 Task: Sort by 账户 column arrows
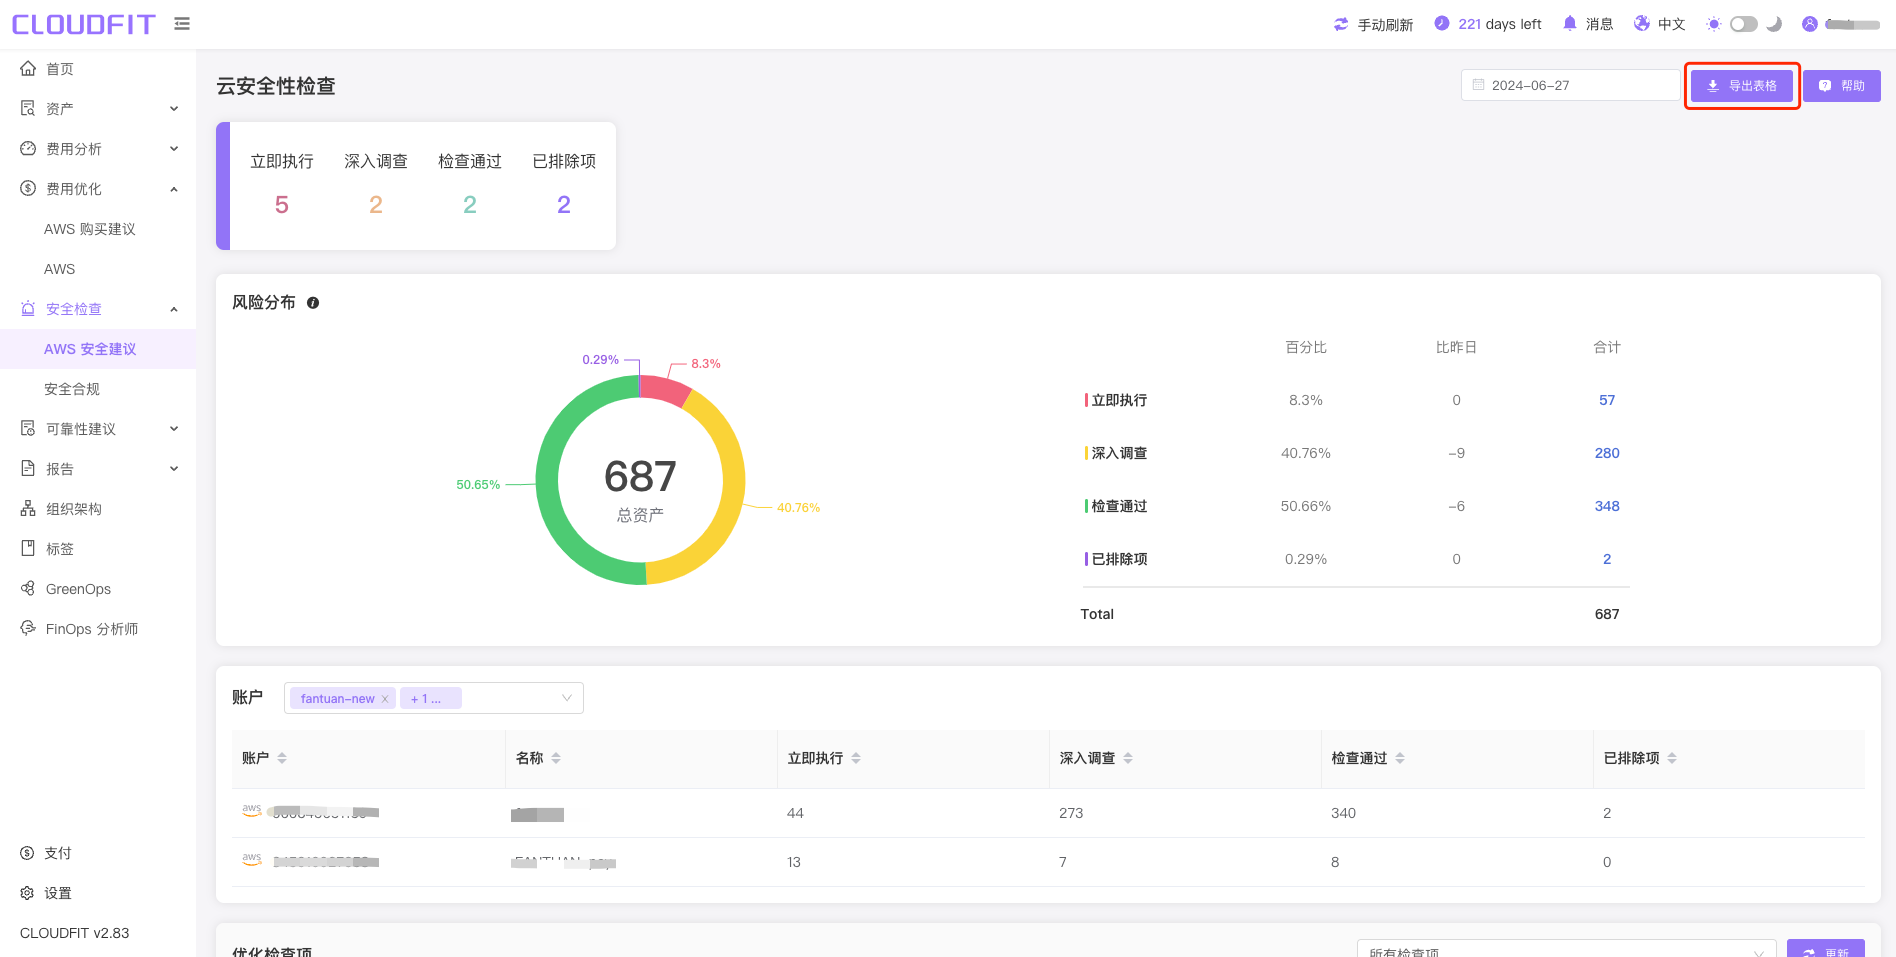click(282, 758)
